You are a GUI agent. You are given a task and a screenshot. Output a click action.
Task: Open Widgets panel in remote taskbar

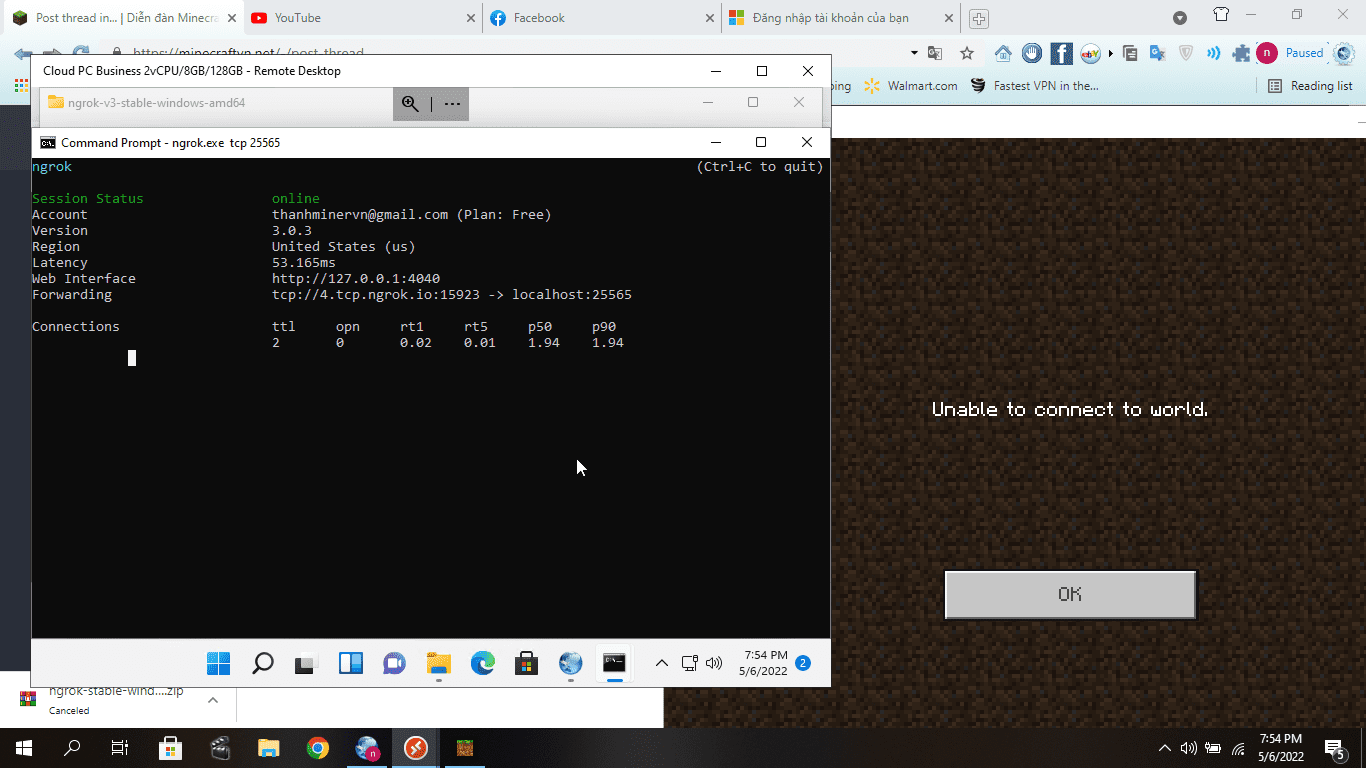point(351,663)
